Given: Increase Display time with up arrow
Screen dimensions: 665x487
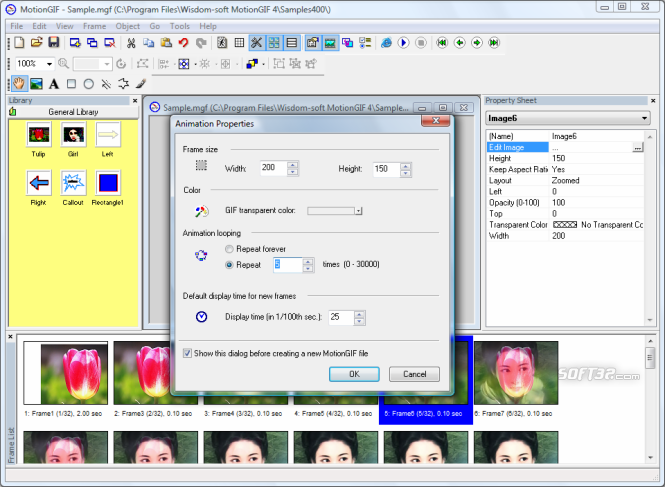Looking at the screenshot, I should 359,314.
